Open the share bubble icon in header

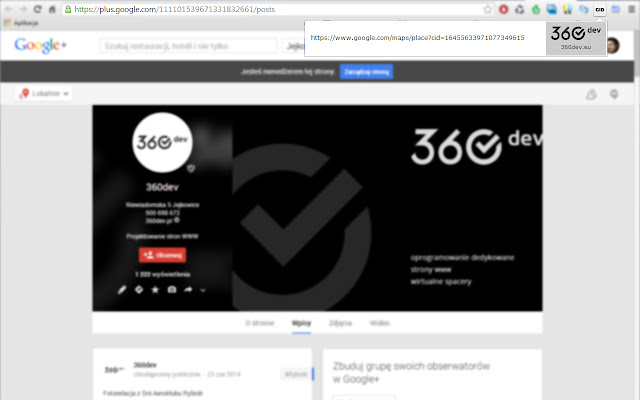click(614, 94)
